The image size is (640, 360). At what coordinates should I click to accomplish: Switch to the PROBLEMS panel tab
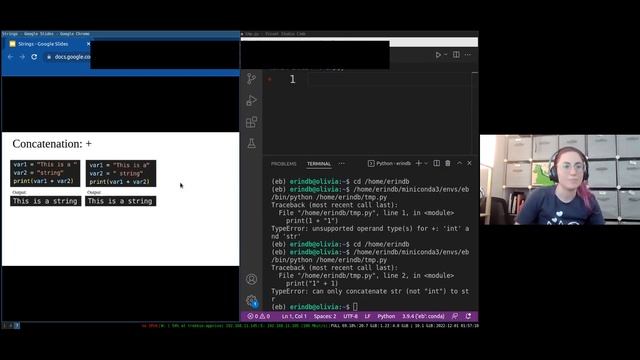tap(284, 164)
